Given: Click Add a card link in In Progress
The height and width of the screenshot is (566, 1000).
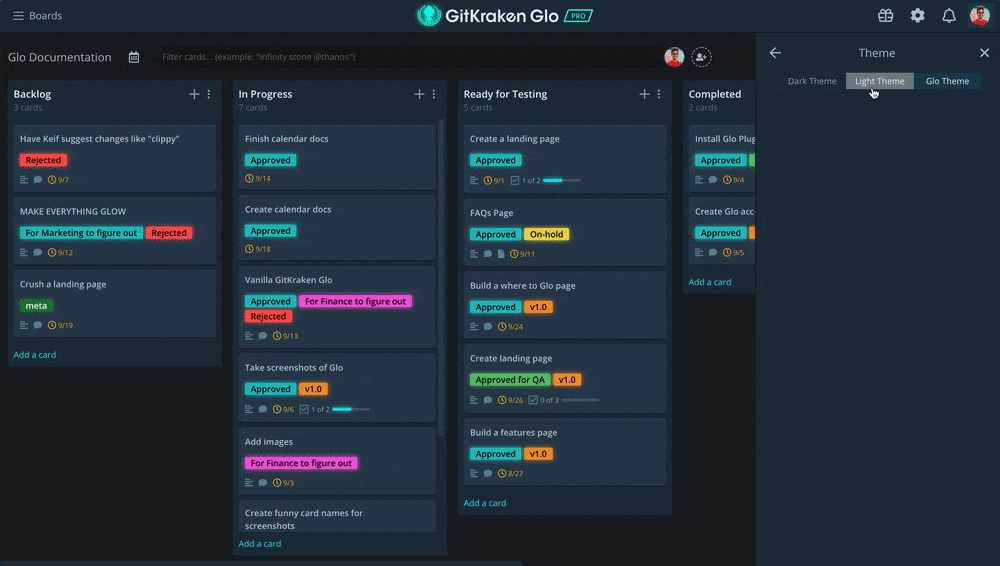Looking at the screenshot, I should 260,544.
